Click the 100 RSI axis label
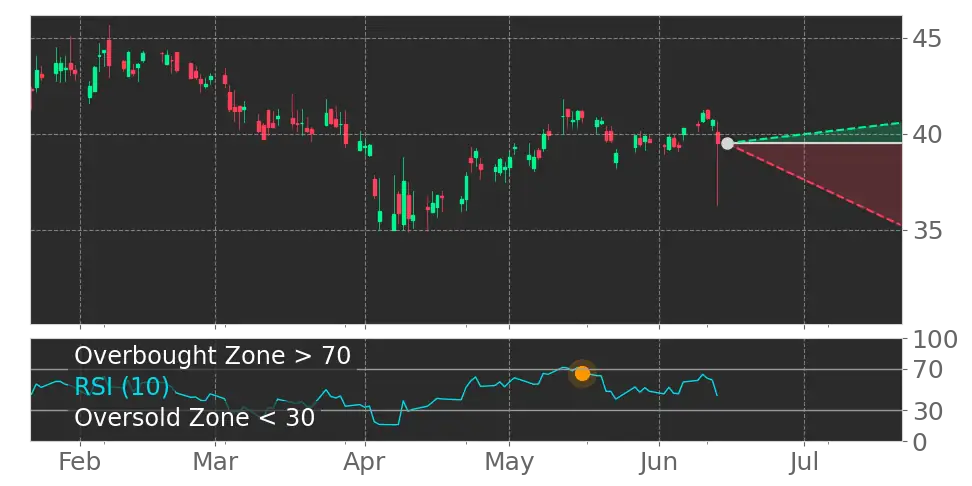The image size is (972, 486). [x=935, y=340]
